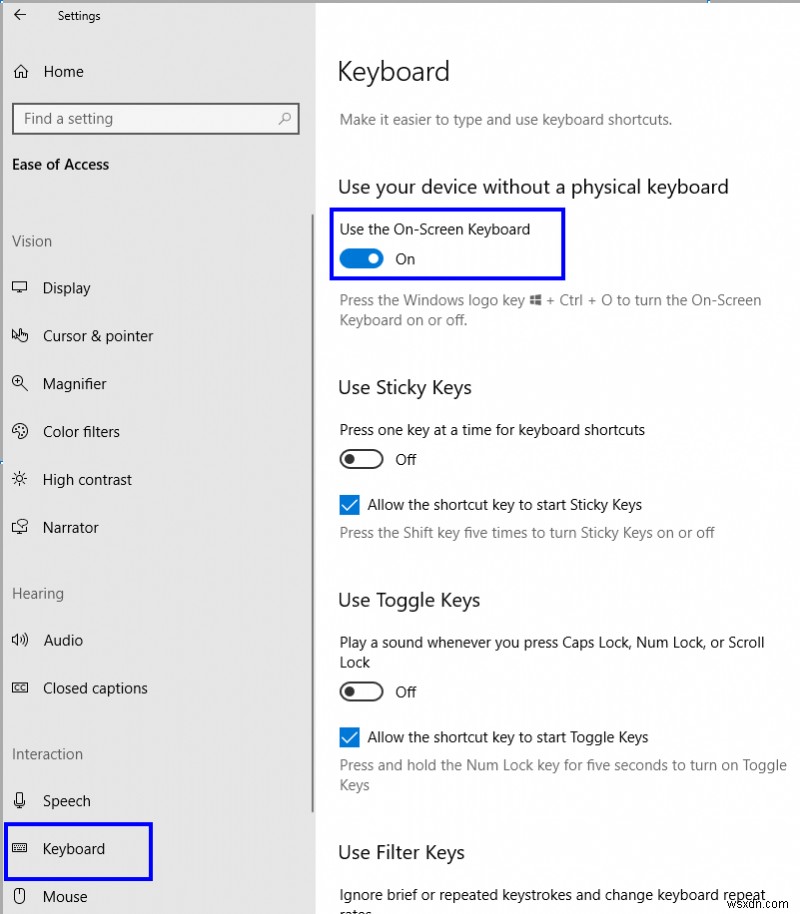
Task: Select the Narrator icon
Action: (x=20, y=527)
